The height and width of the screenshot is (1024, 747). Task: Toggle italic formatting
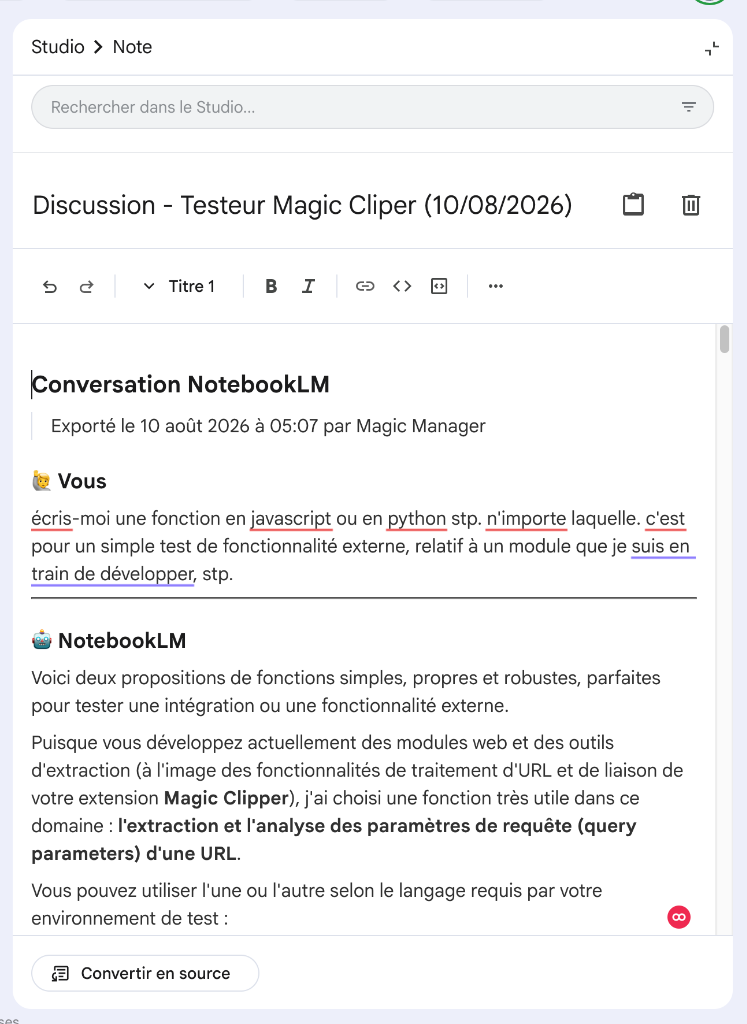(x=308, y=287)
